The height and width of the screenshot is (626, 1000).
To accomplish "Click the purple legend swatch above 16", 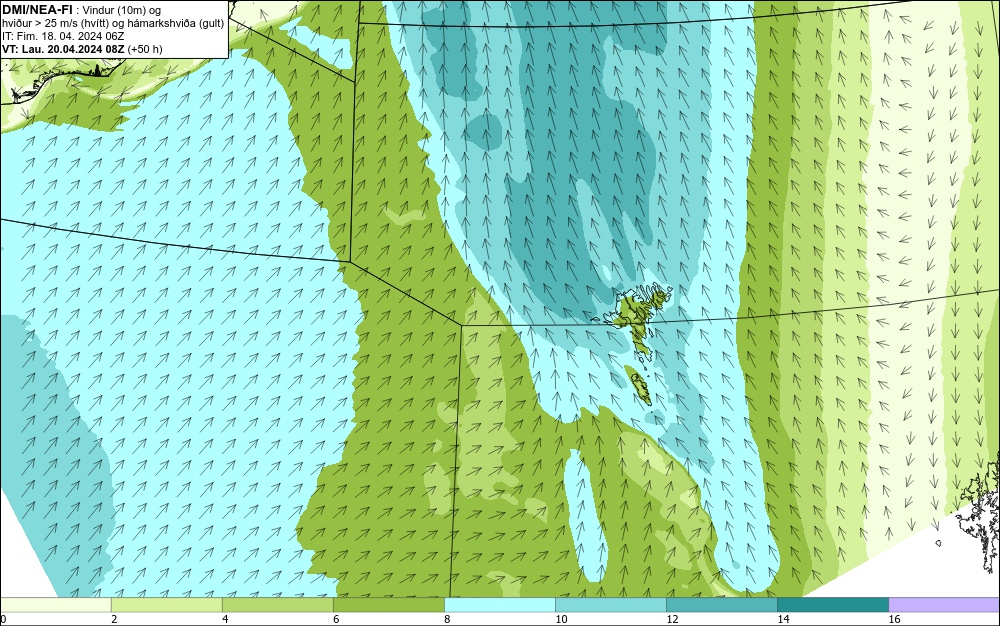I will [944, 604].
